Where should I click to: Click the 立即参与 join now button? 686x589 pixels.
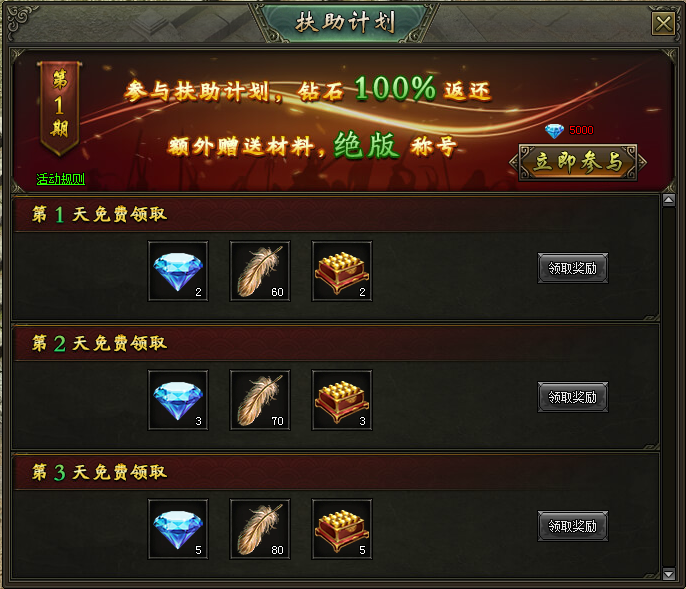coord(578,162)
